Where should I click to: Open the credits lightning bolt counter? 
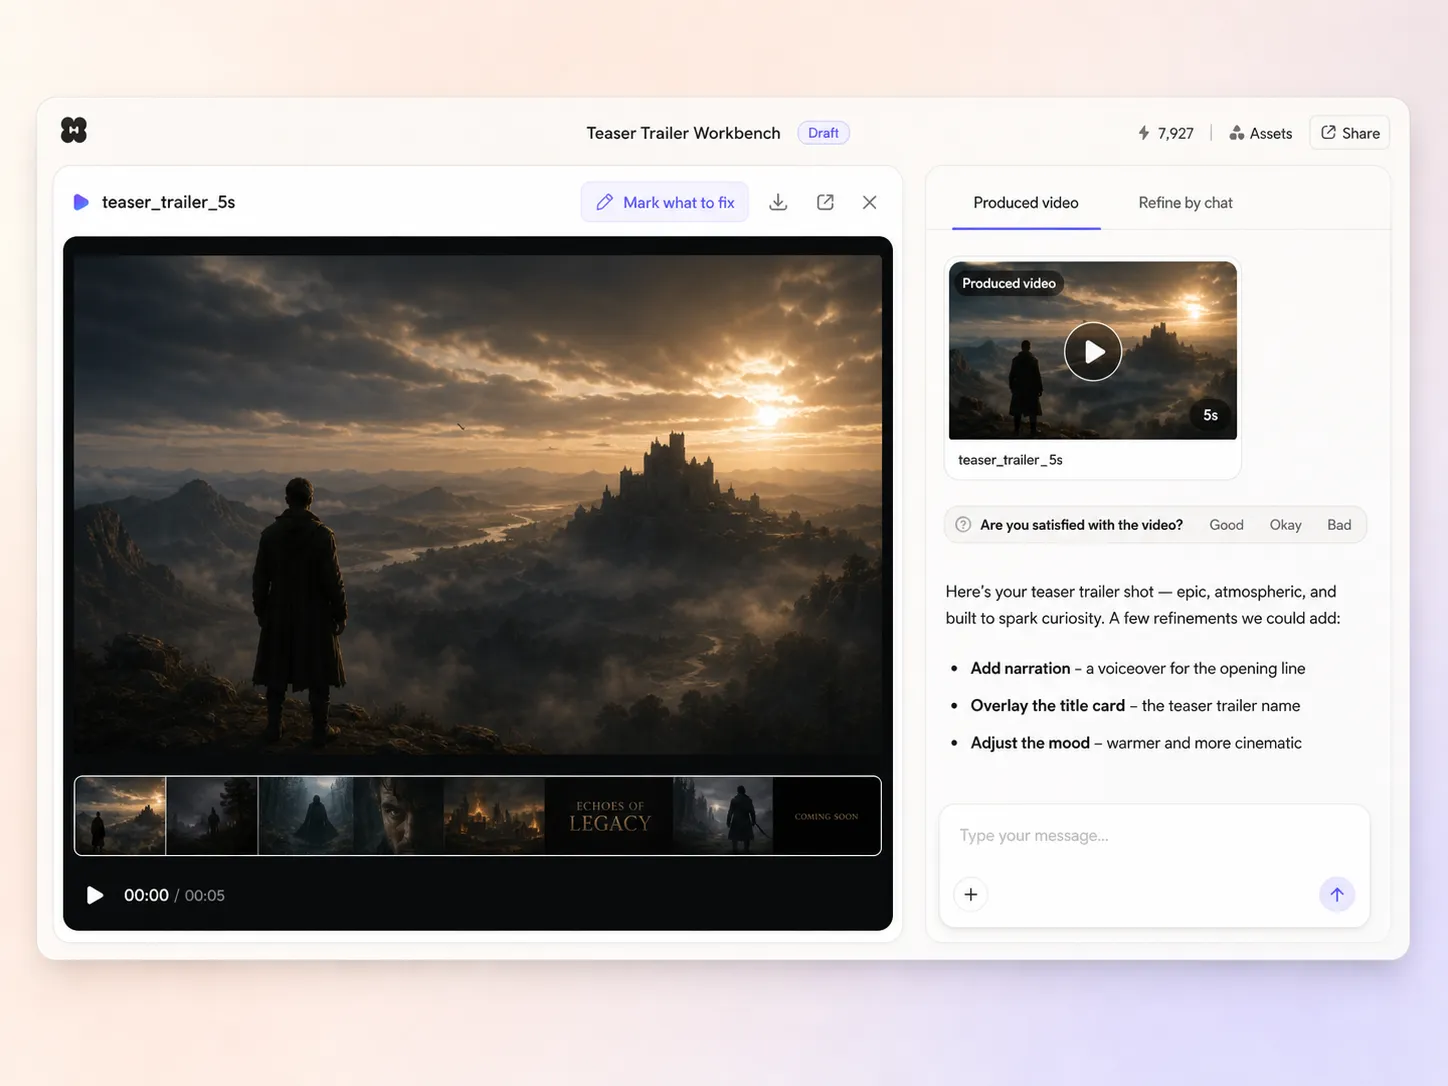[x=1166, y=133]
